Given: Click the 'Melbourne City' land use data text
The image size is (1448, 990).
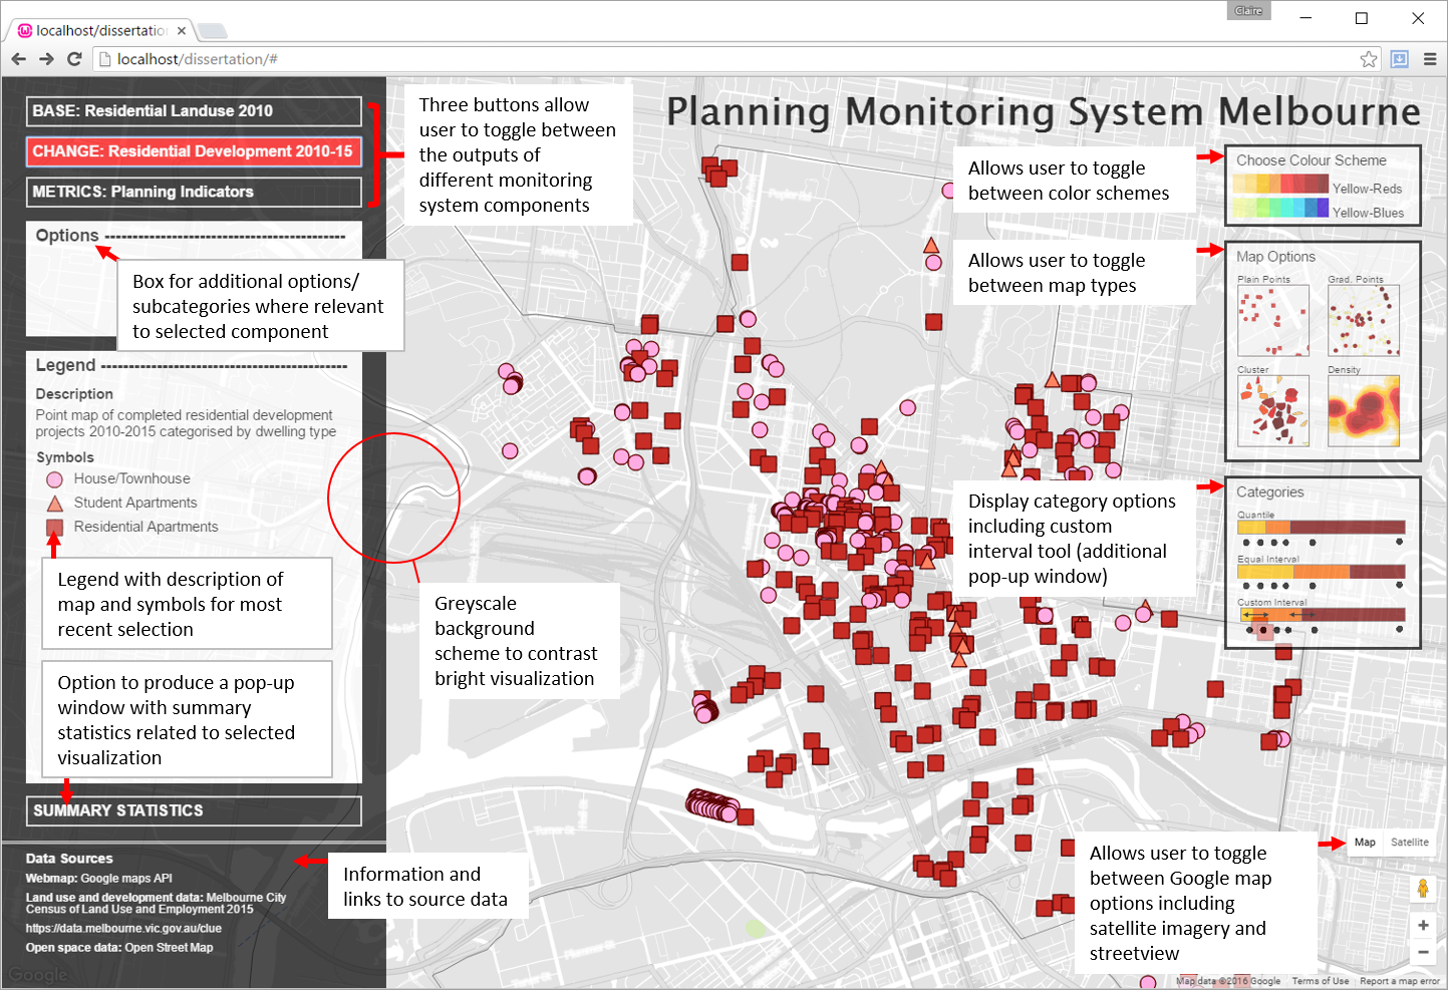Looking at the screenshot, I should click(247, 897).
